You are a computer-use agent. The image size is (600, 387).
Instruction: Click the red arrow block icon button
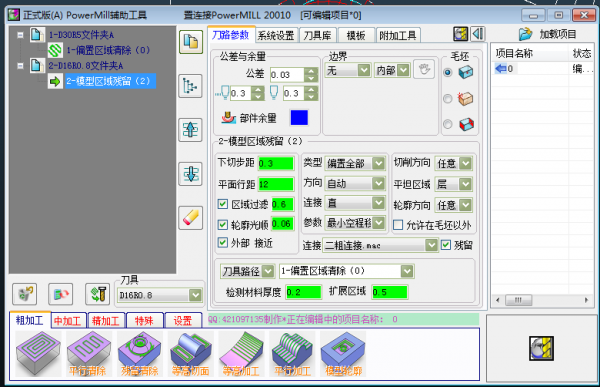tap(61, 294)
